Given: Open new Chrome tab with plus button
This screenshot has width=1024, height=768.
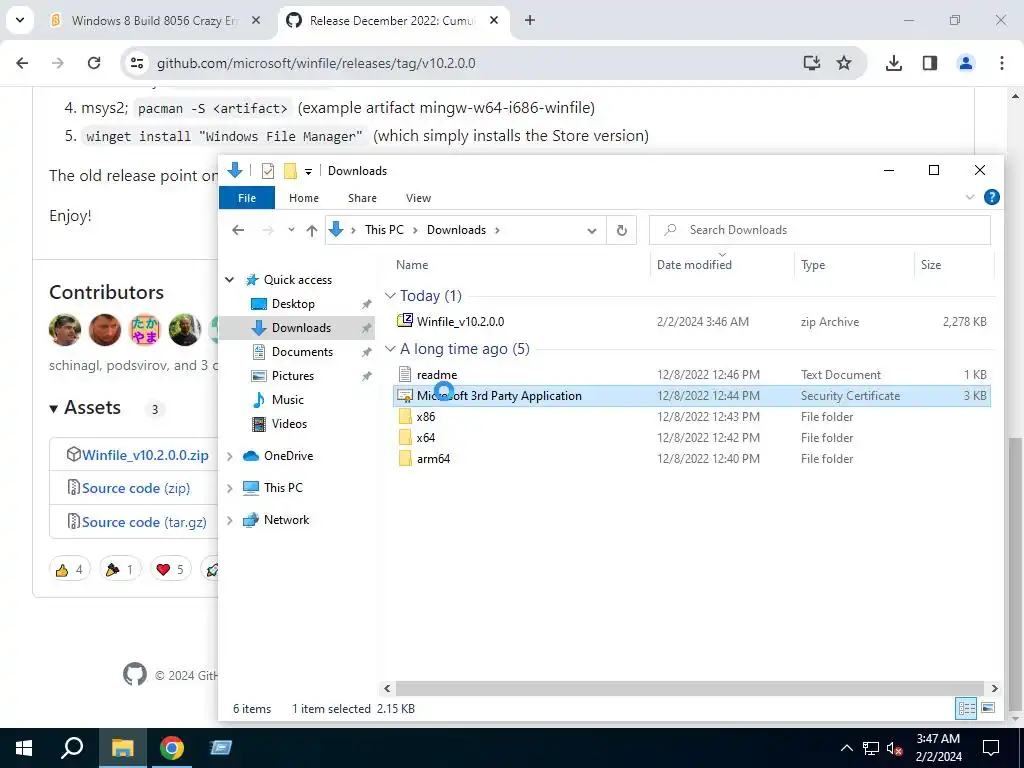Looking at the screenshot, I should click(530, 20).
